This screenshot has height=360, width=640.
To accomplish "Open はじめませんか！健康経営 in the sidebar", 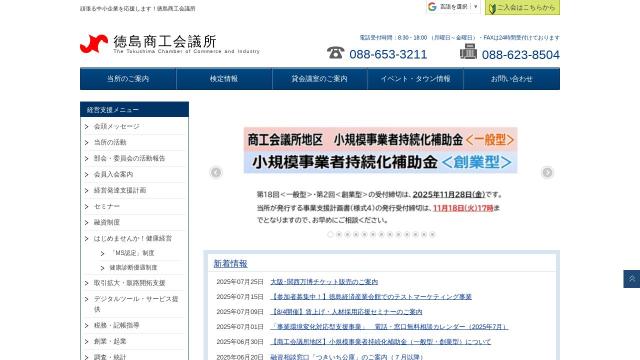I will 133,238.
